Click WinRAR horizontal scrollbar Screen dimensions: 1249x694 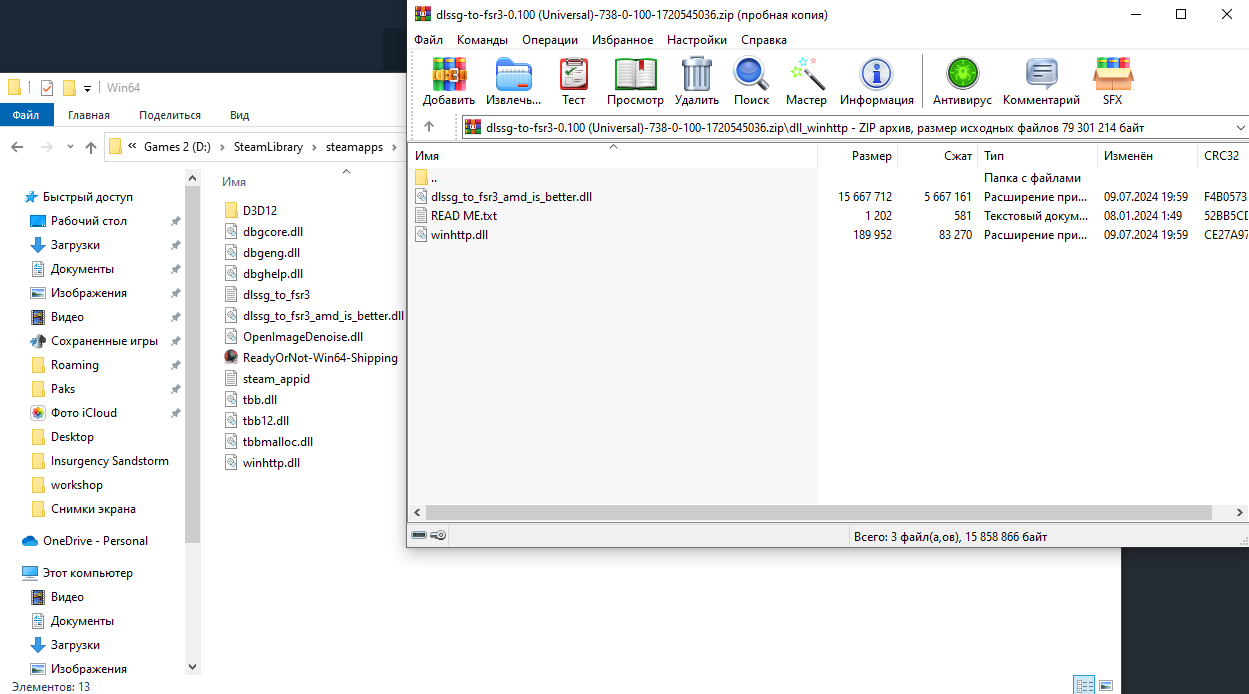(x=819, y=512)
